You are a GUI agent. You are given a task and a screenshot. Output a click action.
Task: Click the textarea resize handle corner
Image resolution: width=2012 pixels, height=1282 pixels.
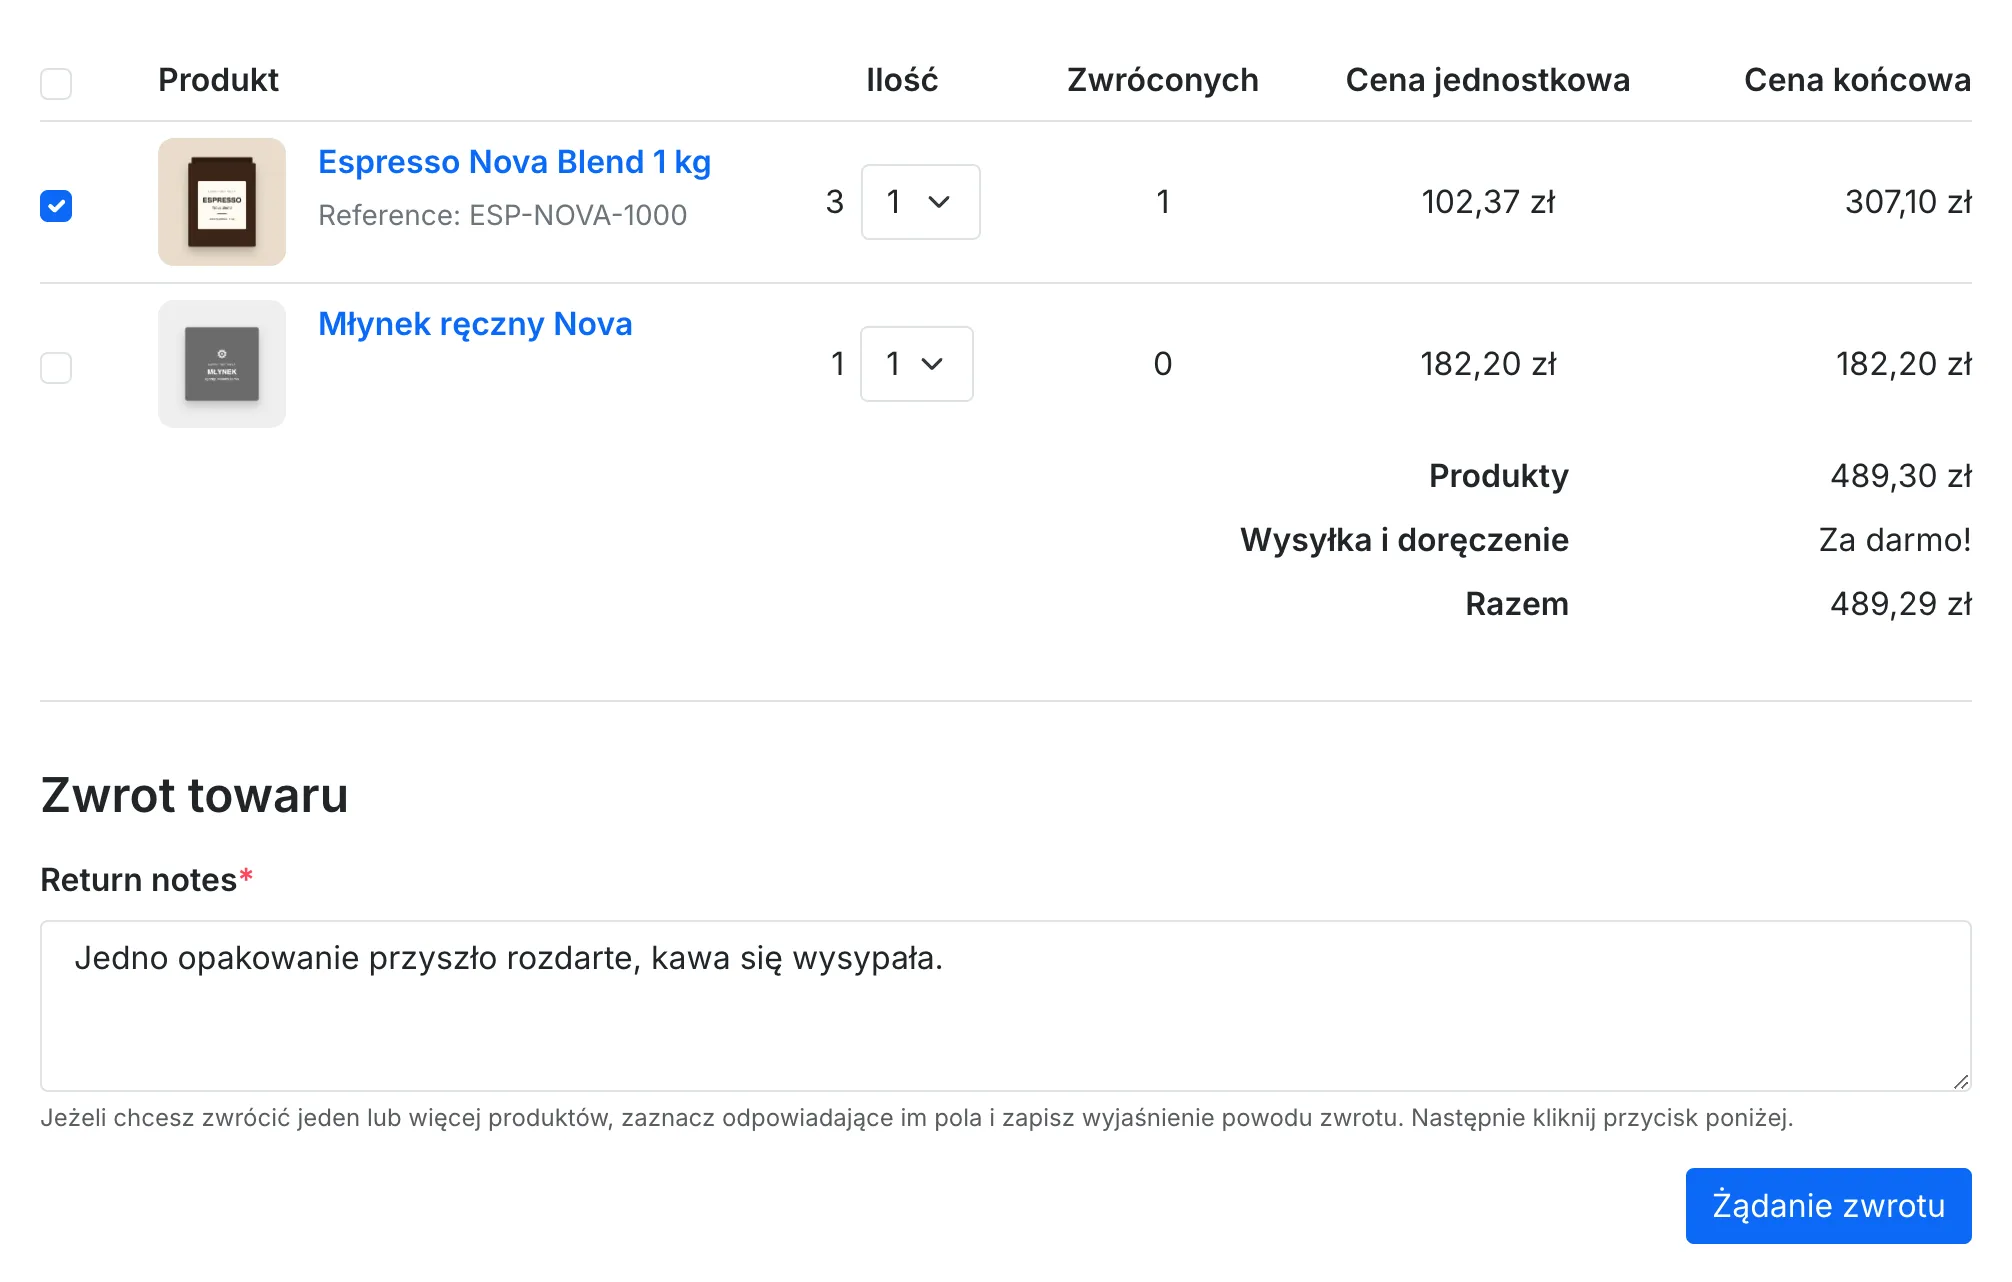pyautogui.click(x=1961, y=1081)
